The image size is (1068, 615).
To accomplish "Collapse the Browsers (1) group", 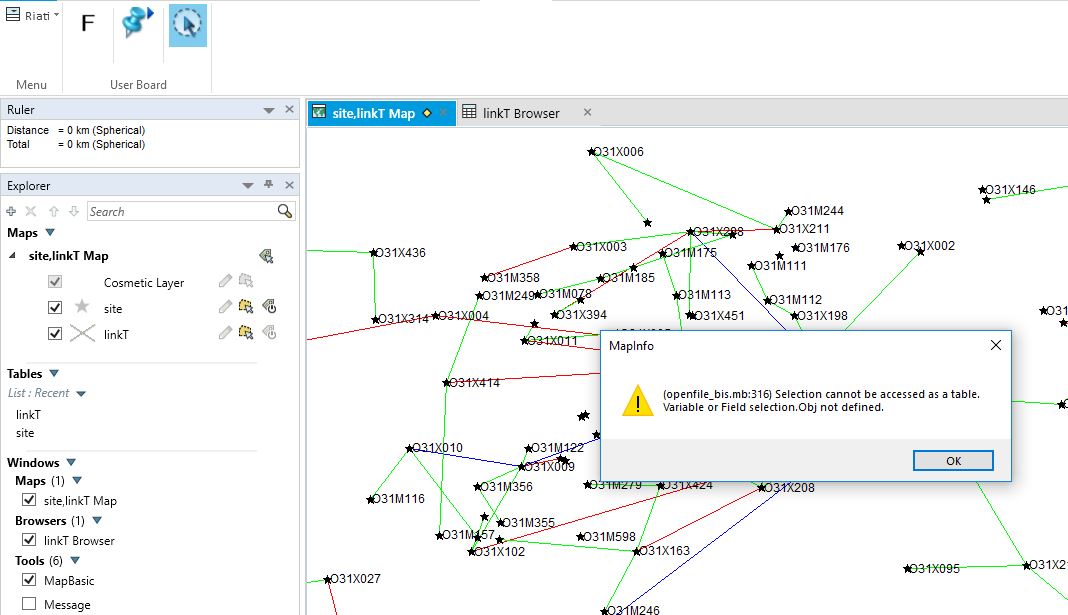I will (97, 520).
